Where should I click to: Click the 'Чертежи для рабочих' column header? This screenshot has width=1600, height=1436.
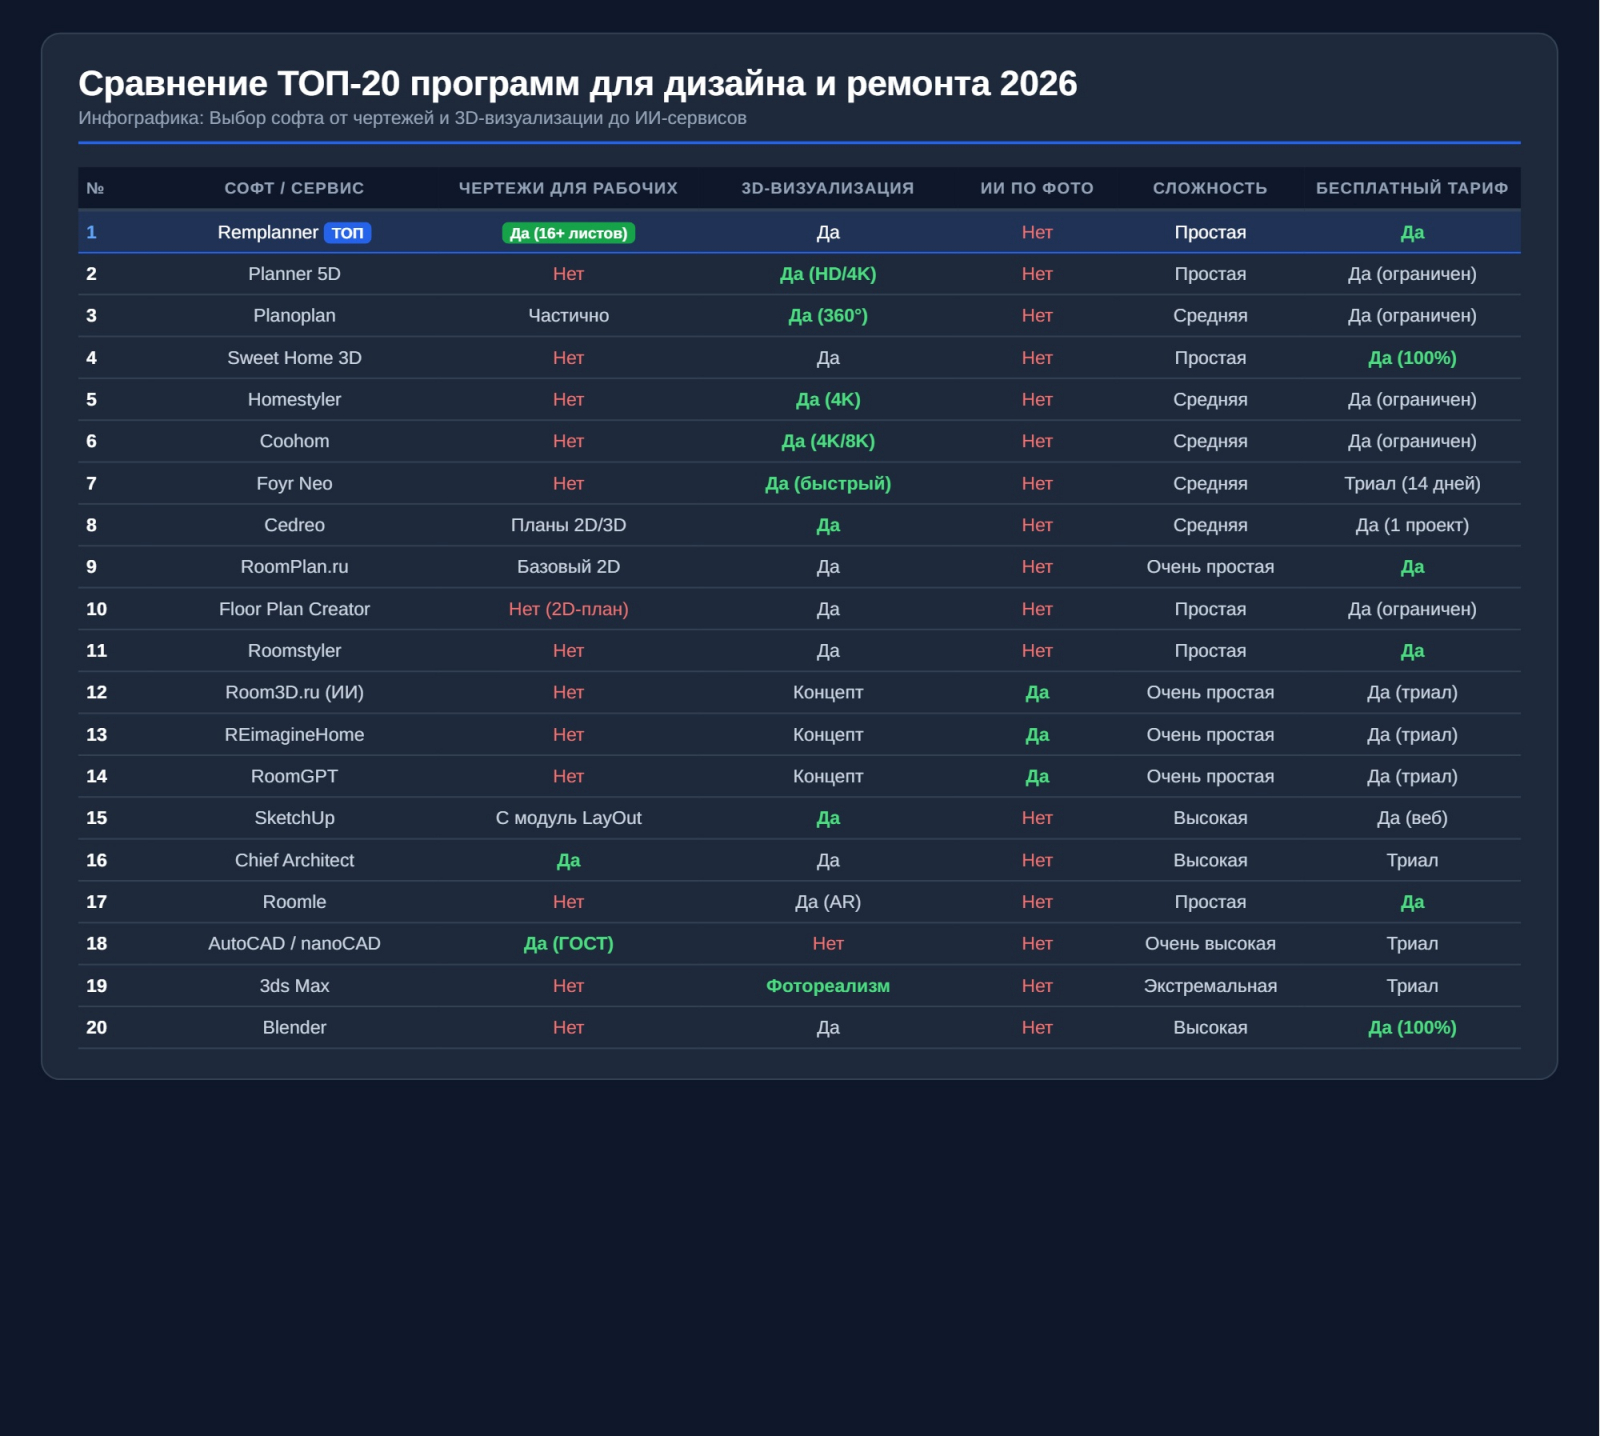point(568,188)
